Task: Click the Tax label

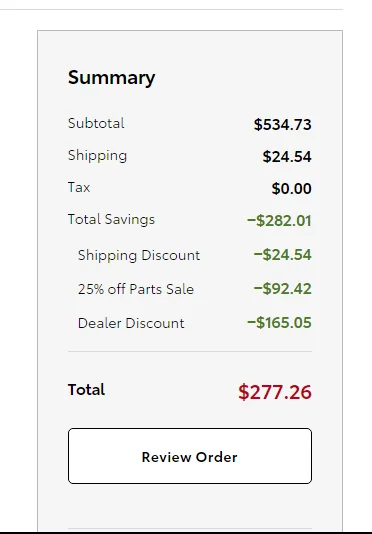Action: 79,187
